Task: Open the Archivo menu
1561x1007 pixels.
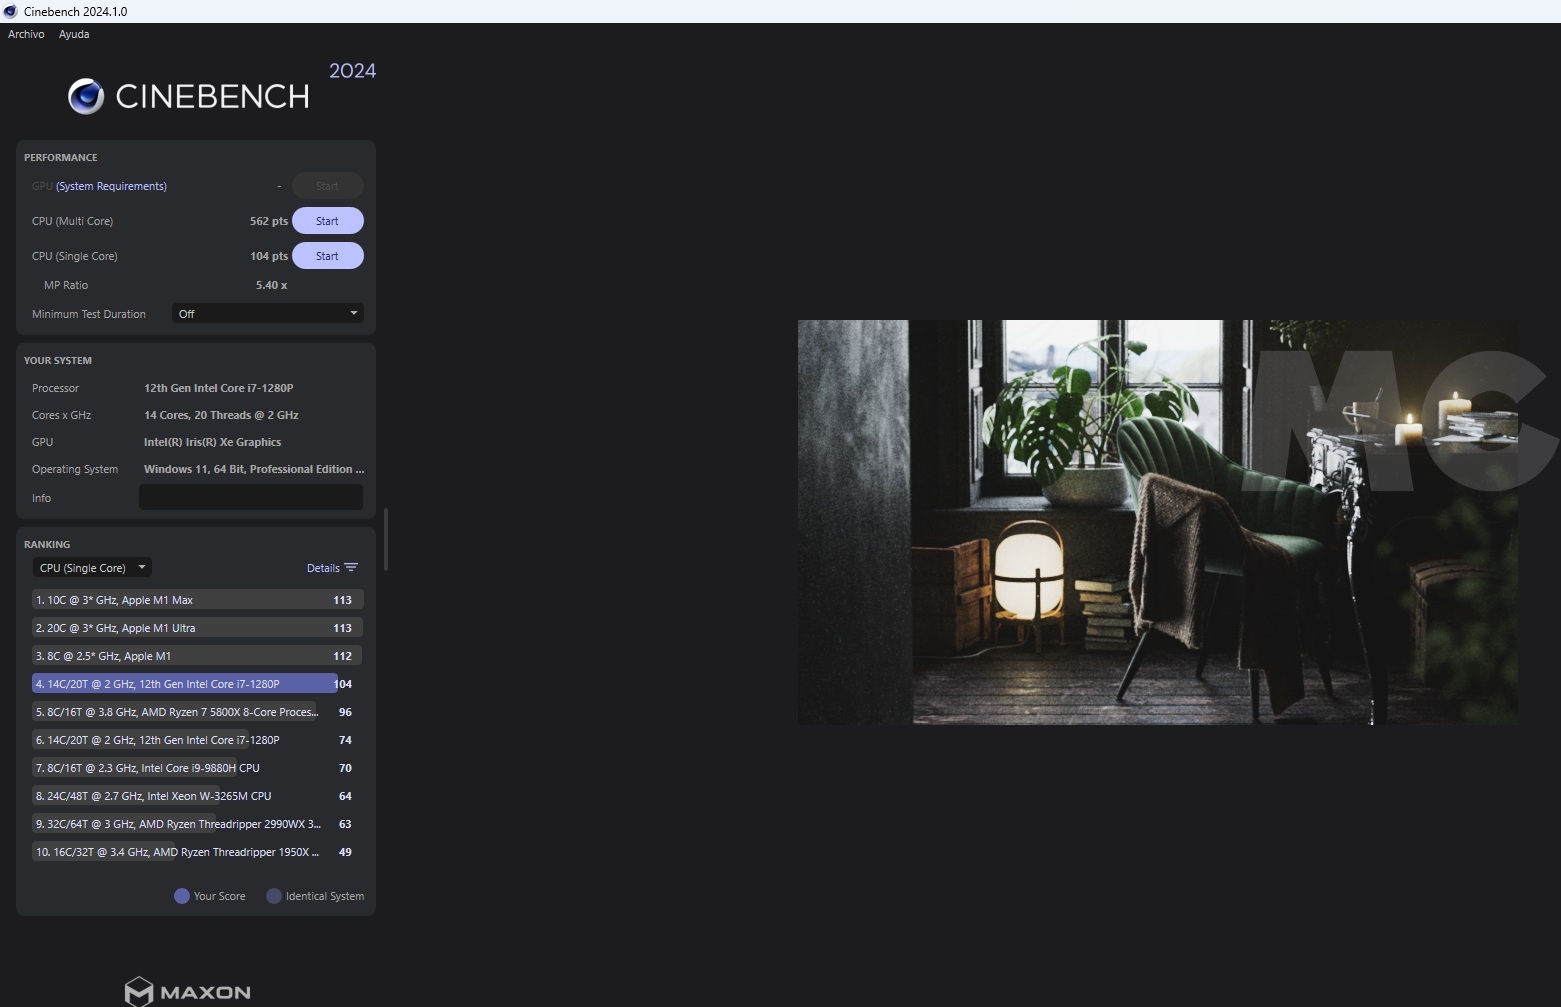Action: point(26,33)
